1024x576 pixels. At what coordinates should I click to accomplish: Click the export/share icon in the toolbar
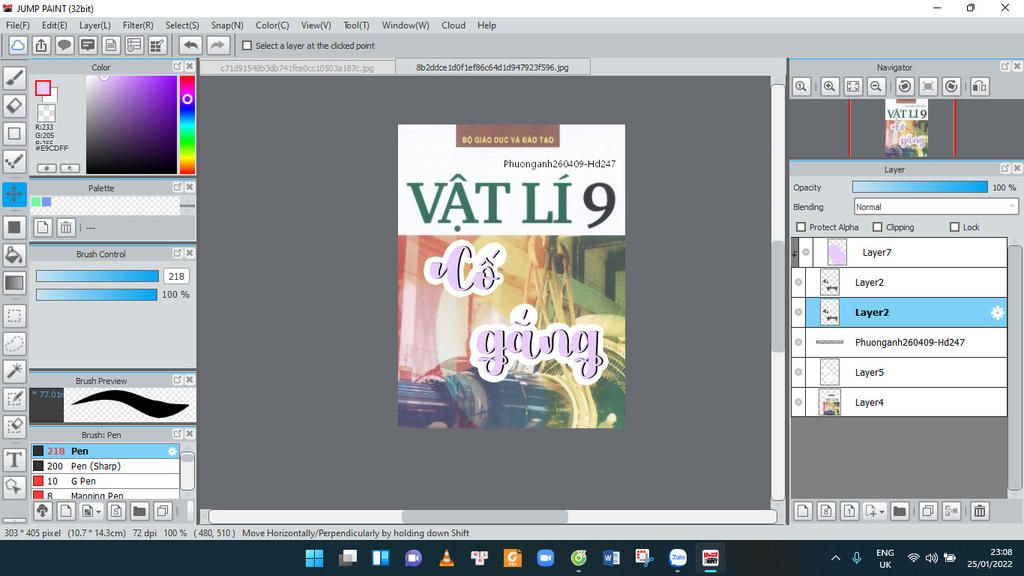click(41, 46)
